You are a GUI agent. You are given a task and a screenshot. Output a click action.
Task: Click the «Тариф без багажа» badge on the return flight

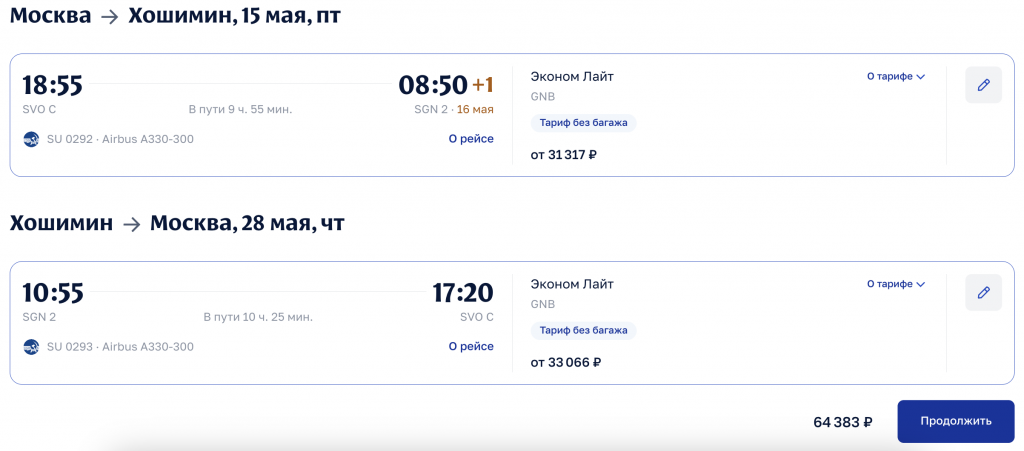[583, 330]
